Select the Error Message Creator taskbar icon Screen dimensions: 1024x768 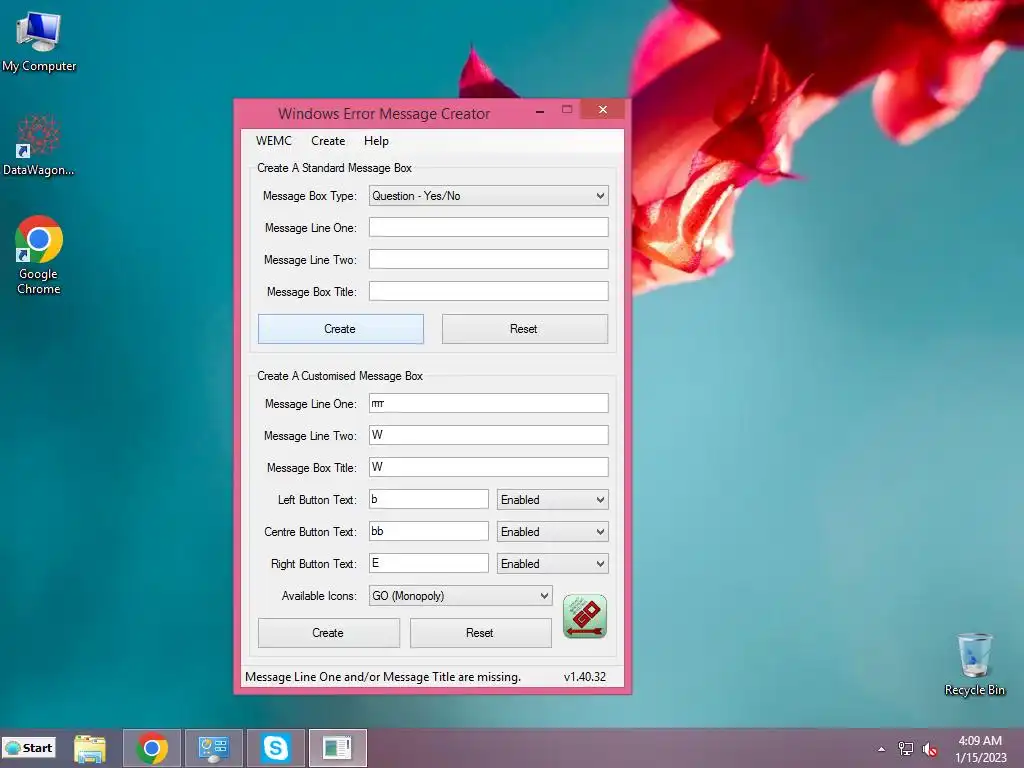click(x=338, y=748)
